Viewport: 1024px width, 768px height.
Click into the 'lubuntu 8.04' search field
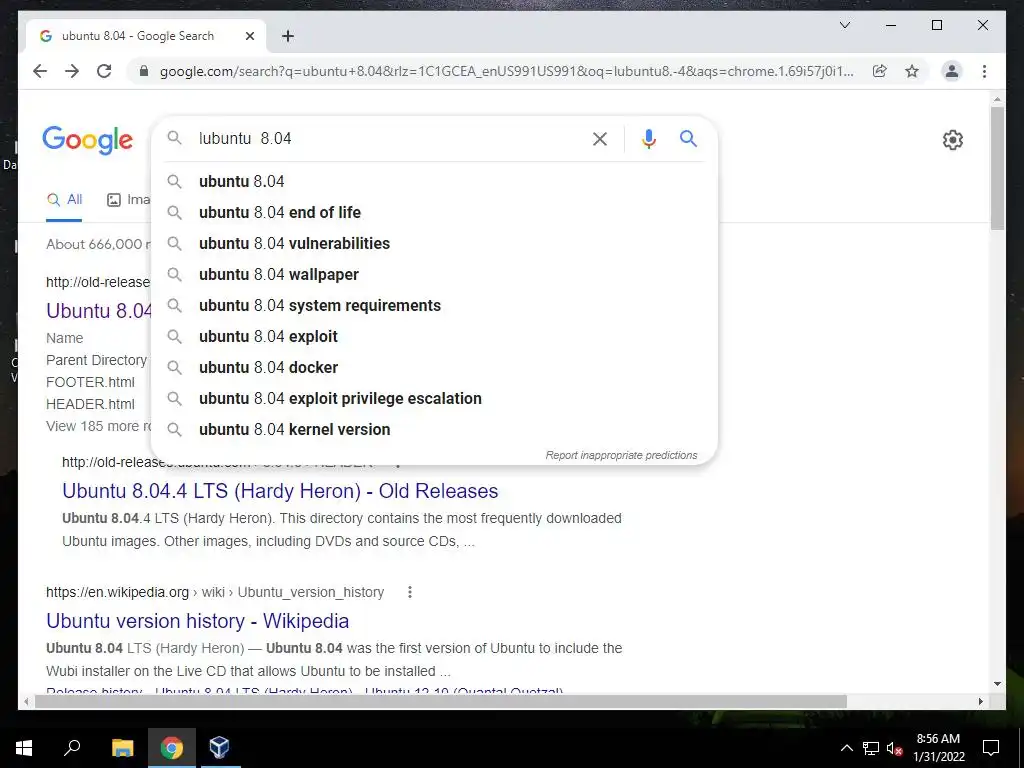tap(389, 138)
